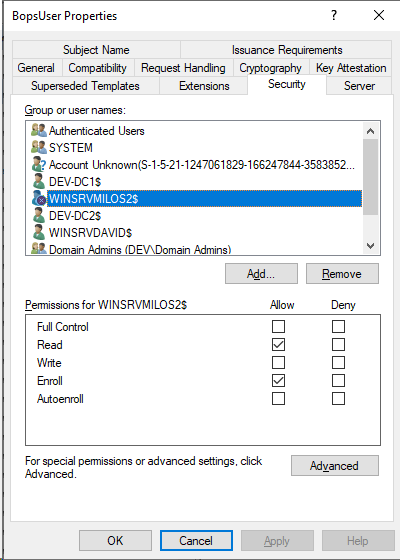This screenshot has height=560, width=400.
Task: Select the Account Unknown icon
Action: (39, 164)
